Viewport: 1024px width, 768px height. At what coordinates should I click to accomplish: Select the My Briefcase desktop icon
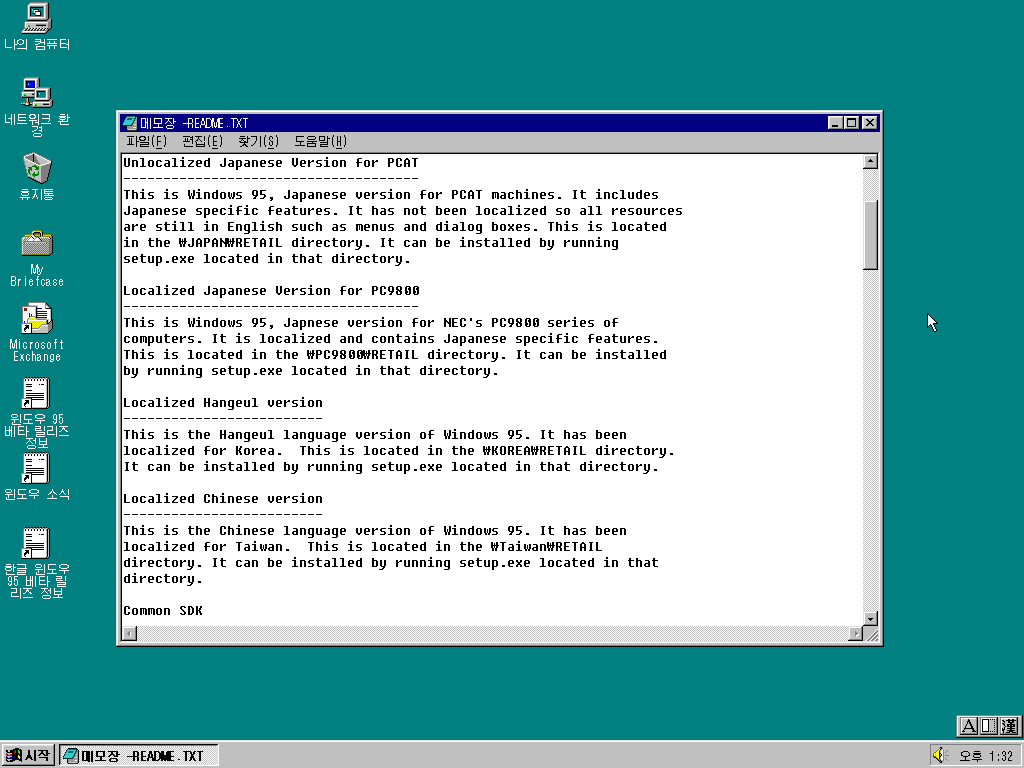coord(37,259)
